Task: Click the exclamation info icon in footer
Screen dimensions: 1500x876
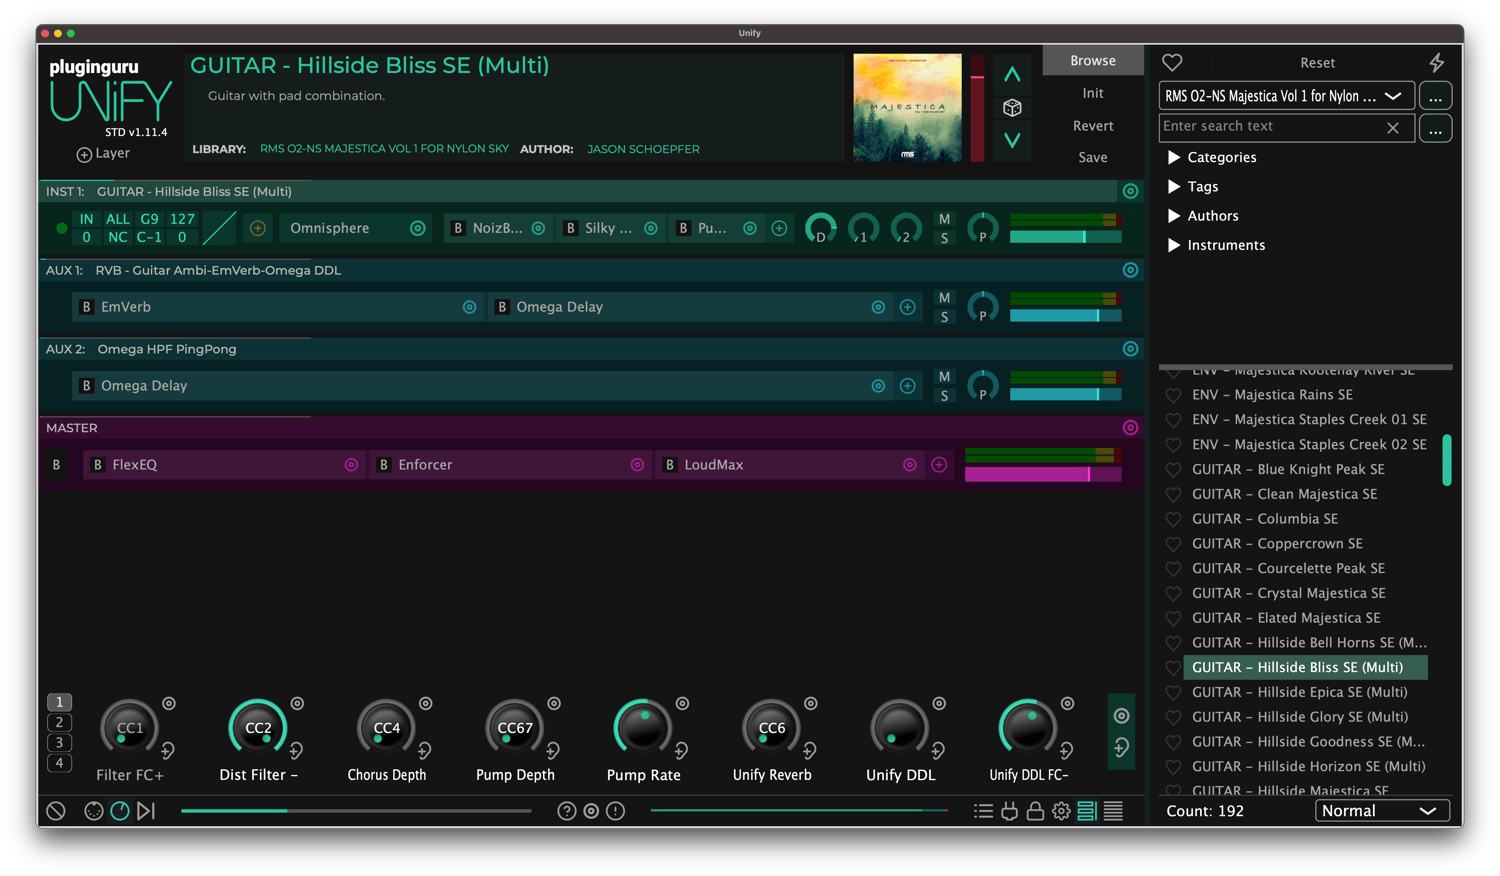Action: [x=616, y=811]
